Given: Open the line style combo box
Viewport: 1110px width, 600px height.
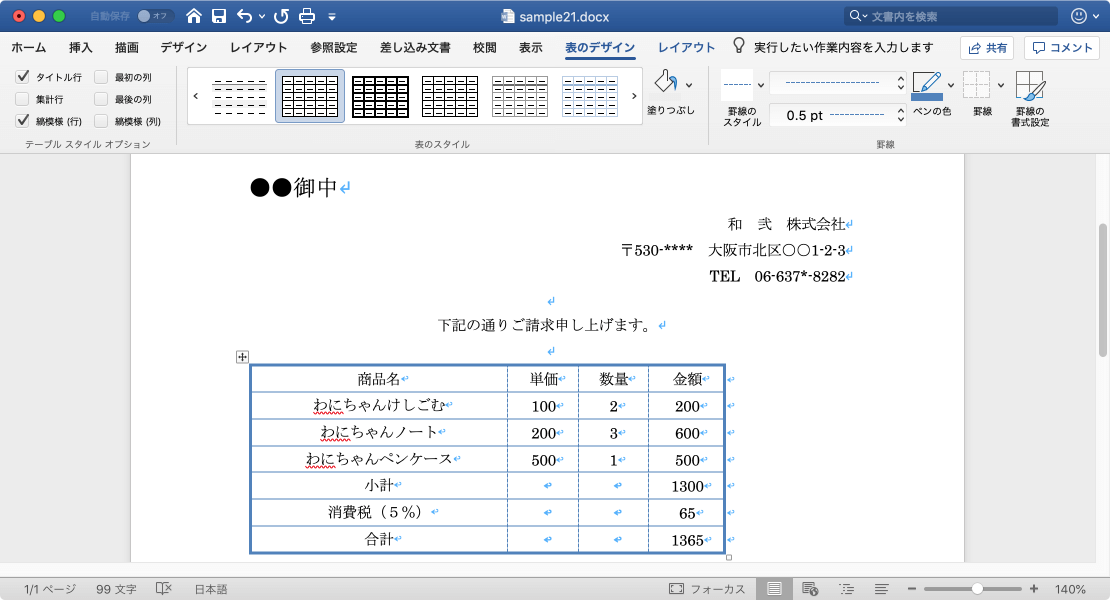Looking at the screenshot, I should point(837,83).
